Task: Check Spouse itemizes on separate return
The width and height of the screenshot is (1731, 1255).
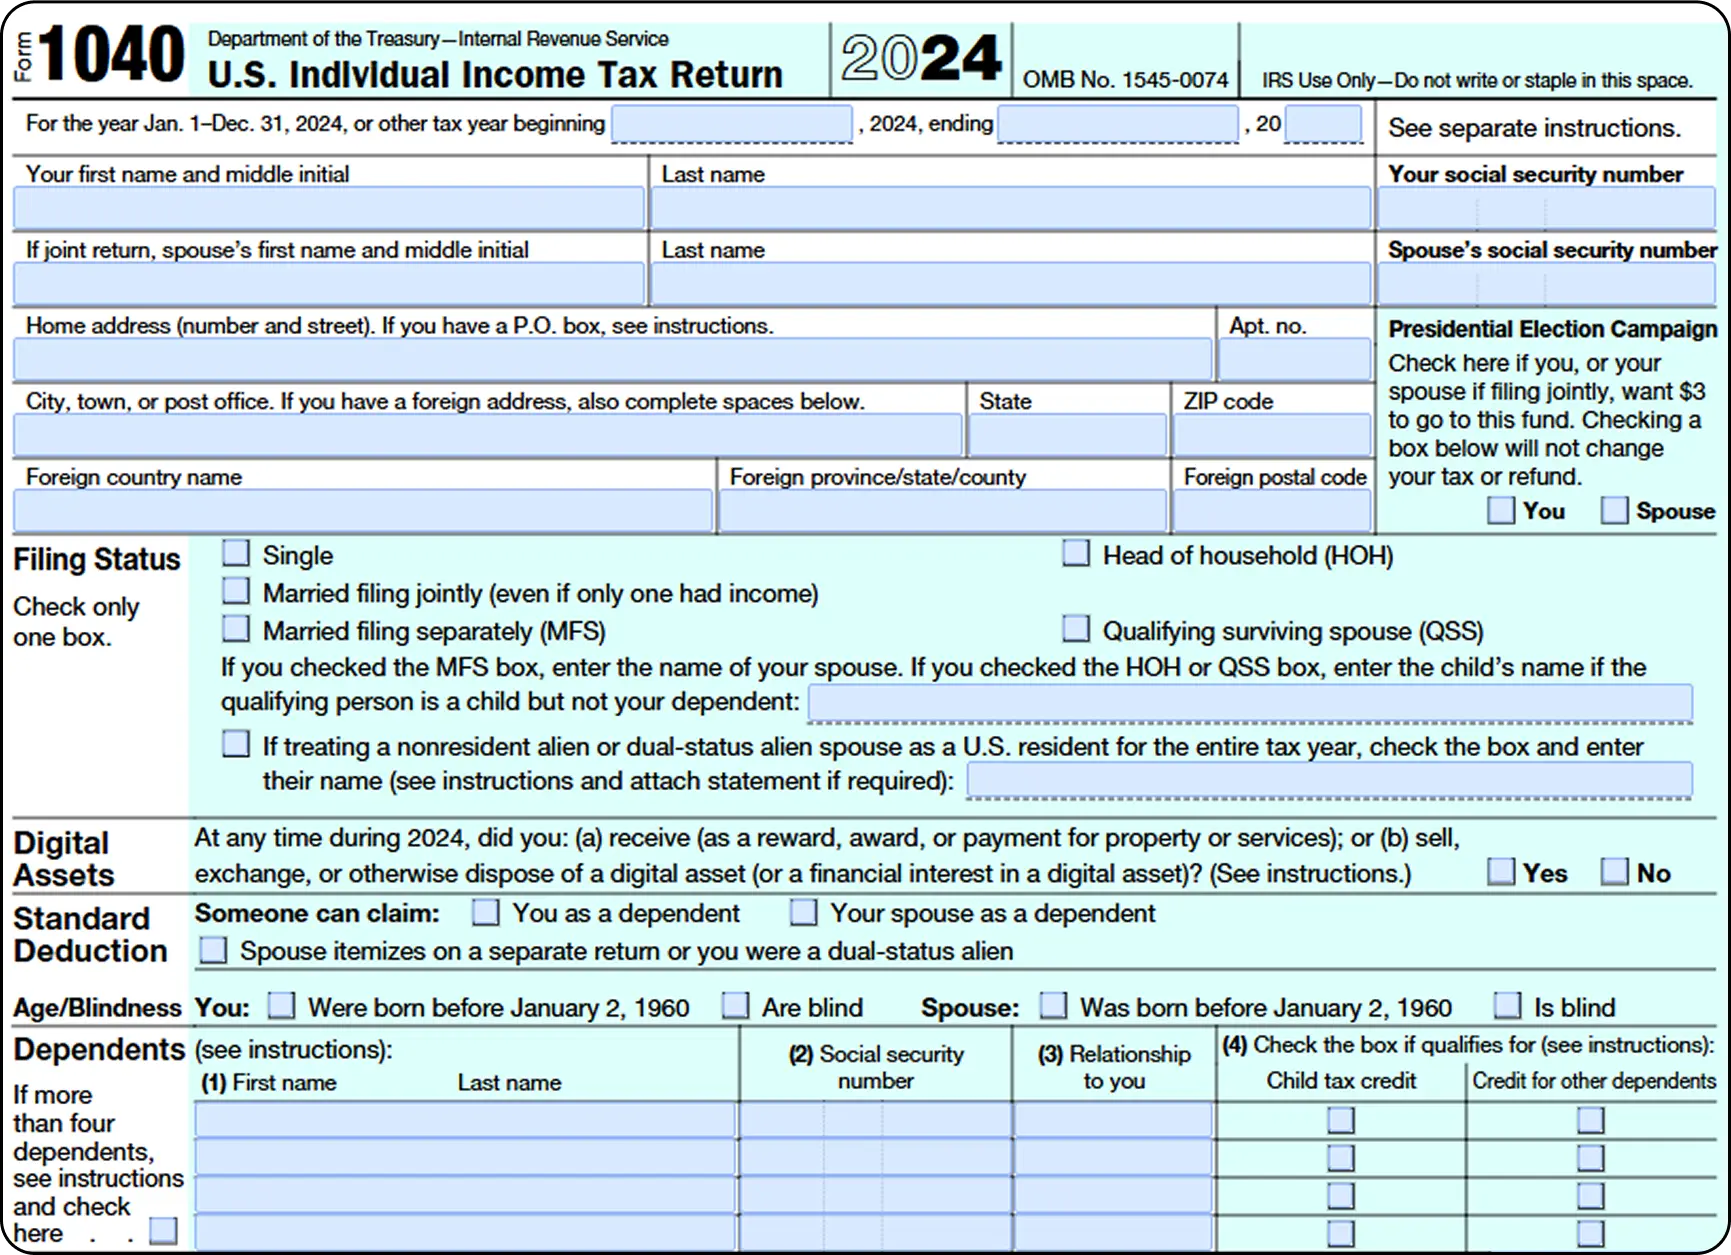Action: (x=213, y=949)
